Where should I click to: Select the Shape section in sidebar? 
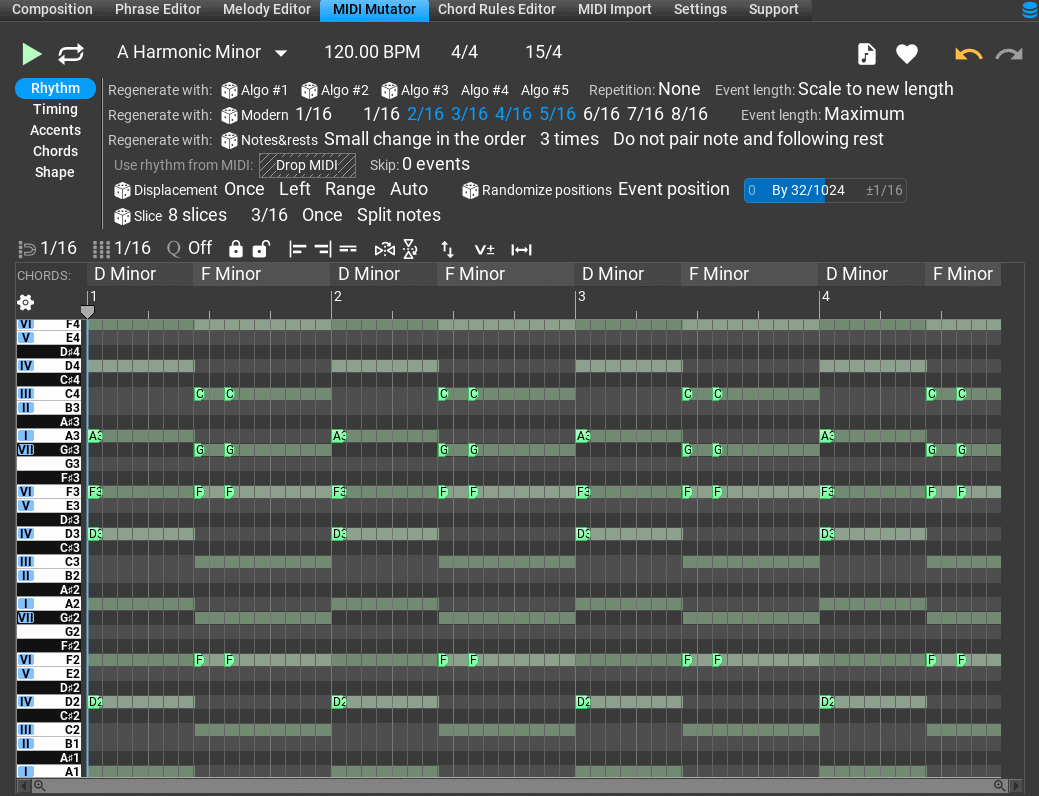pyautogui.click(x=55, y=172)
